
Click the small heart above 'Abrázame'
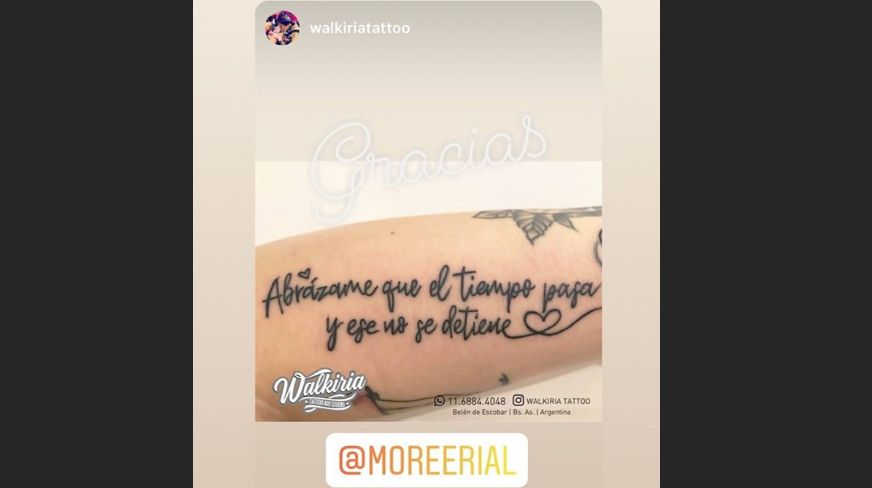304,273
